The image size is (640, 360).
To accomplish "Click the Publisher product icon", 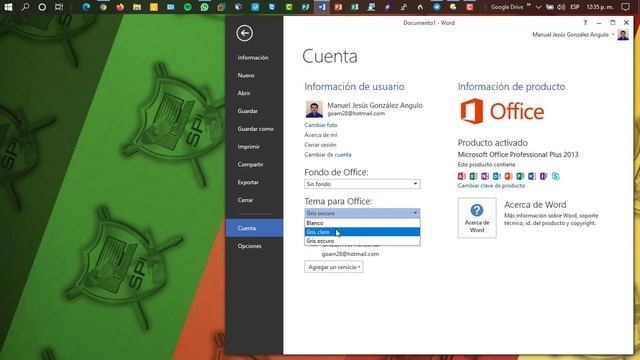I will (x=520, y=176).
